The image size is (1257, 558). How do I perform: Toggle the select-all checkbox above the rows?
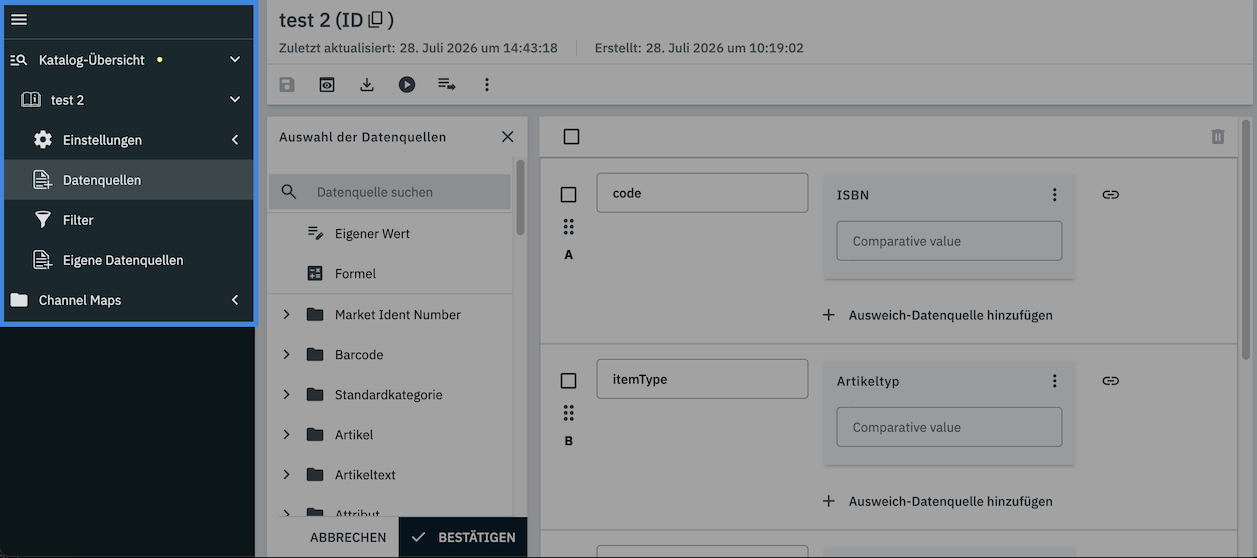pos(571,137)
